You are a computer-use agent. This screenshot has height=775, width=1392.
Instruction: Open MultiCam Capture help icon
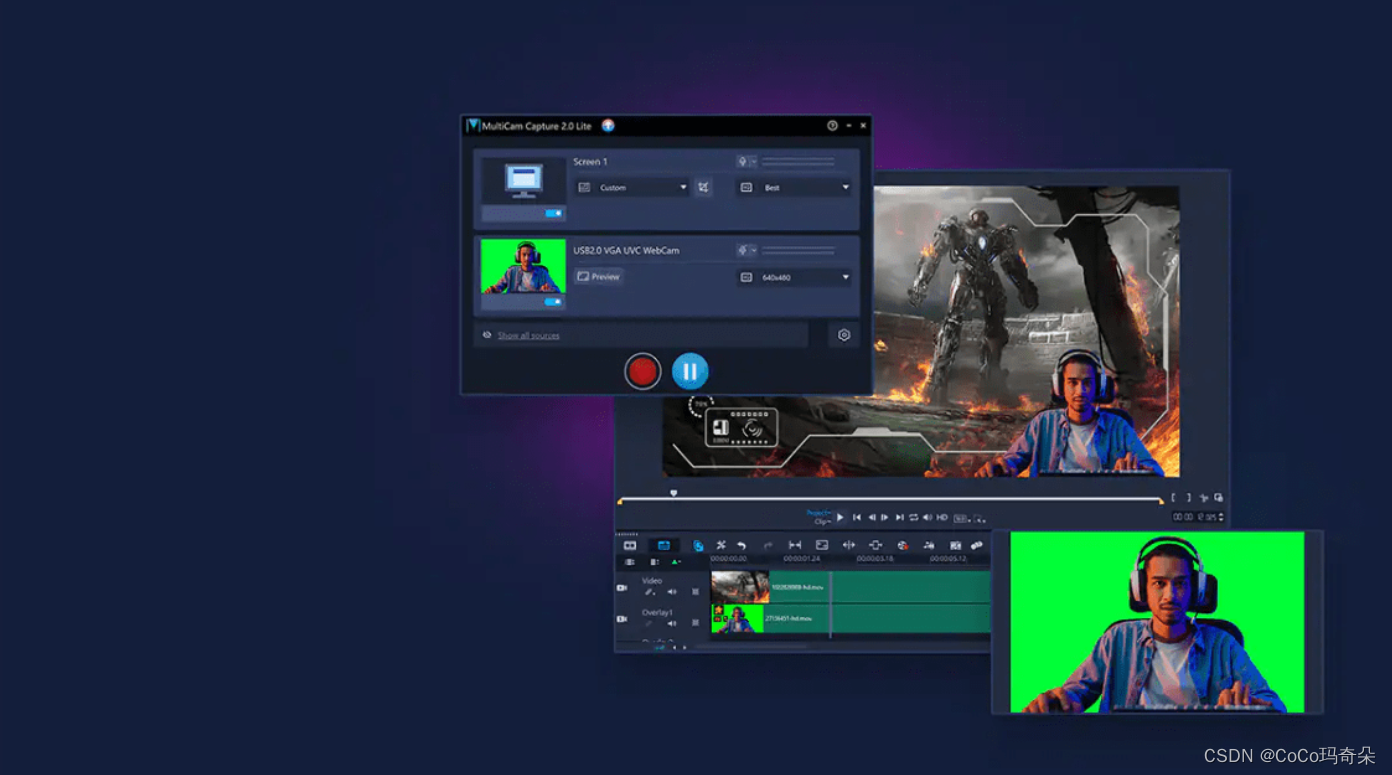pos(832,126)
